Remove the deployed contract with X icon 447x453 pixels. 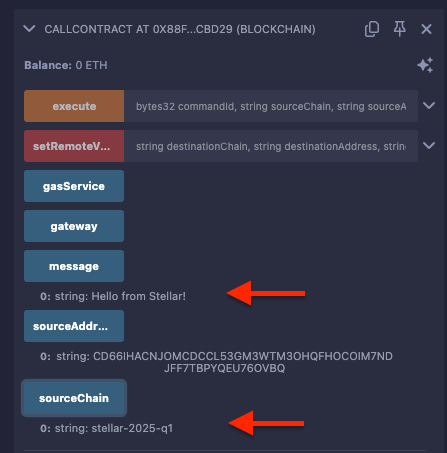point(426,29)
